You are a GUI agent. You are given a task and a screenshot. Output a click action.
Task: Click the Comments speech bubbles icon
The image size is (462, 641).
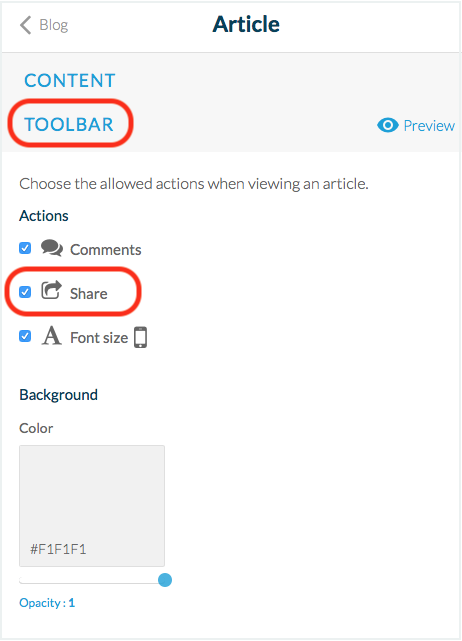[52, 248]
